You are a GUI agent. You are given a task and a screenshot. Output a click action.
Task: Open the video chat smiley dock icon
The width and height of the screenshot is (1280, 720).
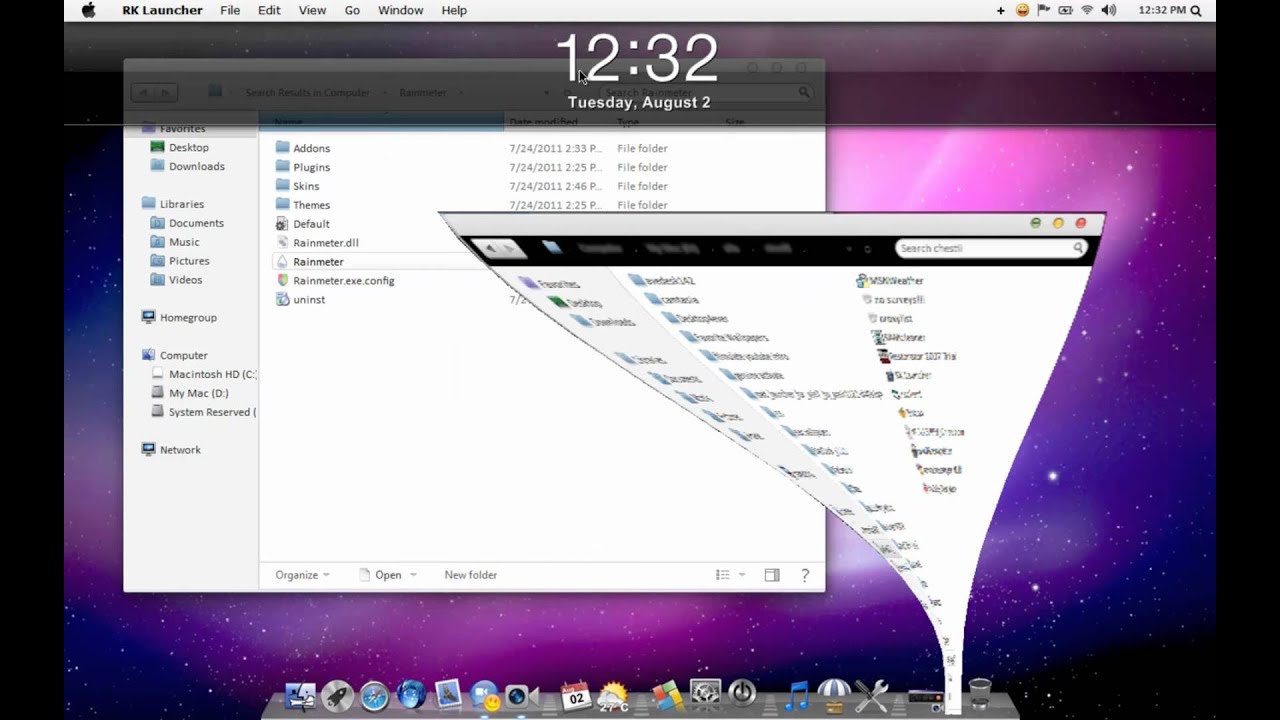(x=485, y=696)
